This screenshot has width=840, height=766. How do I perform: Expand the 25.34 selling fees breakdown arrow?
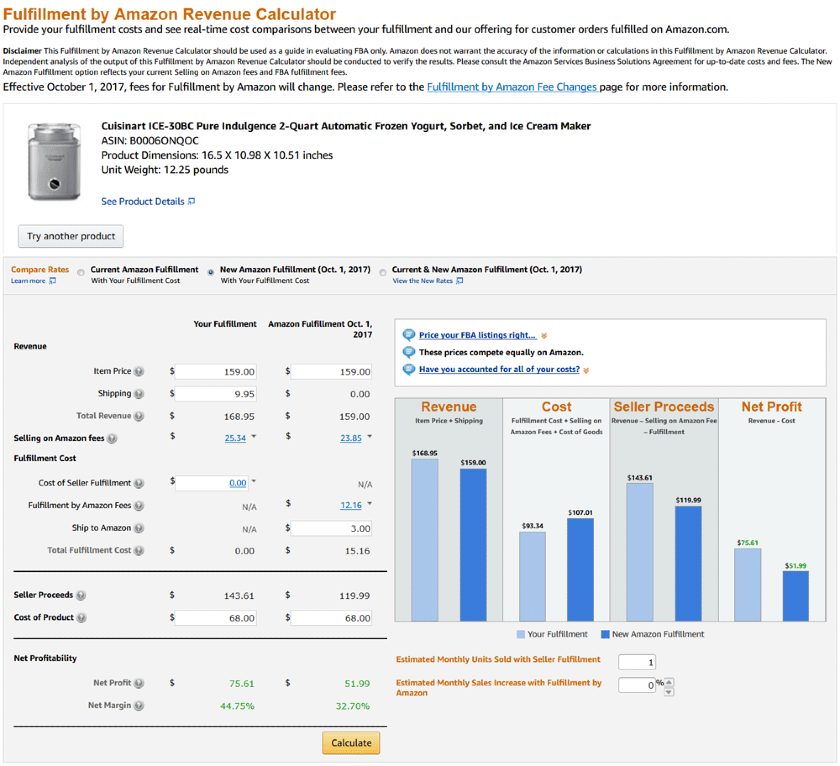(254, 437)
